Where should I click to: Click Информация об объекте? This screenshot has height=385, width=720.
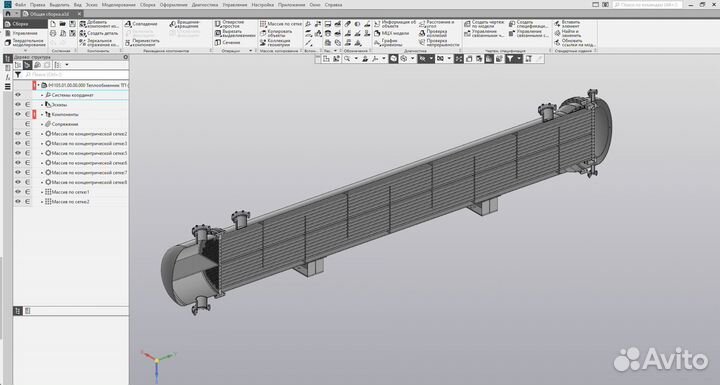click(x=395, y=24)
